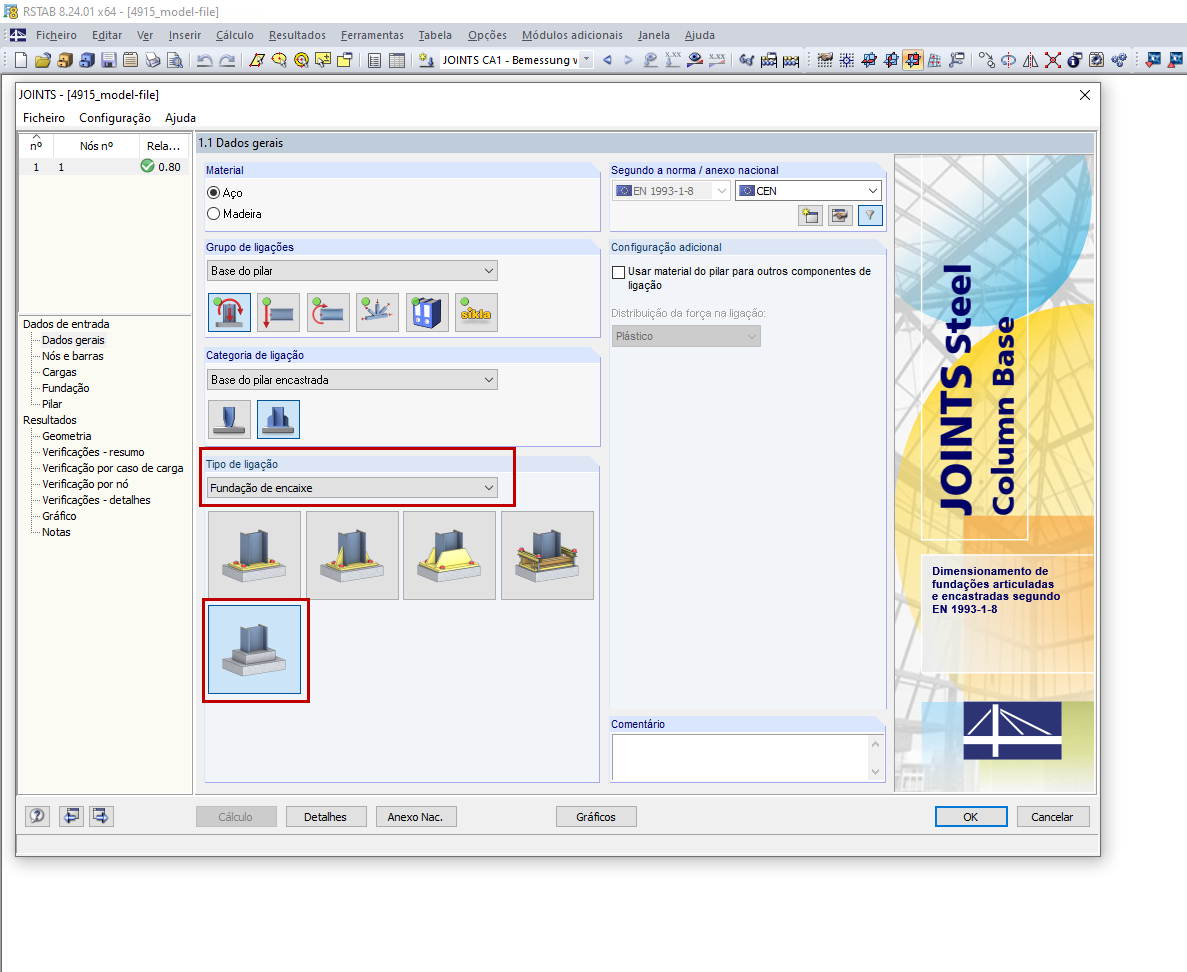The height and width of the screenshot is (972, 1187).
Task: Select the multi-member node joint group icon
Action: 377,313
